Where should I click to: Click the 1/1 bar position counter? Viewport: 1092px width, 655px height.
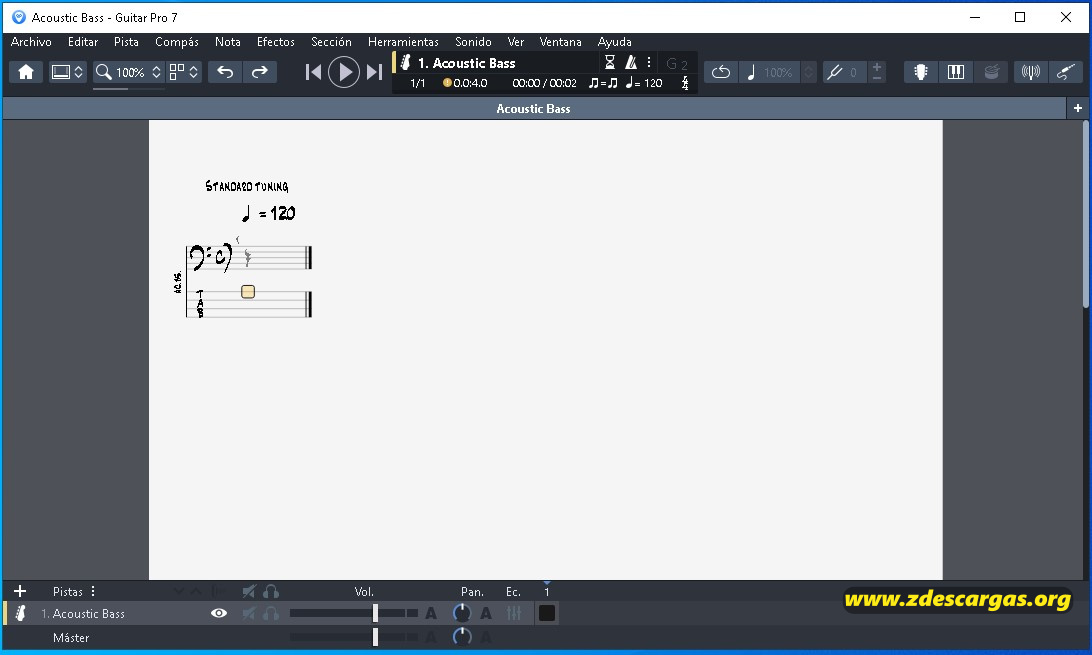click(x=417, y=83)
